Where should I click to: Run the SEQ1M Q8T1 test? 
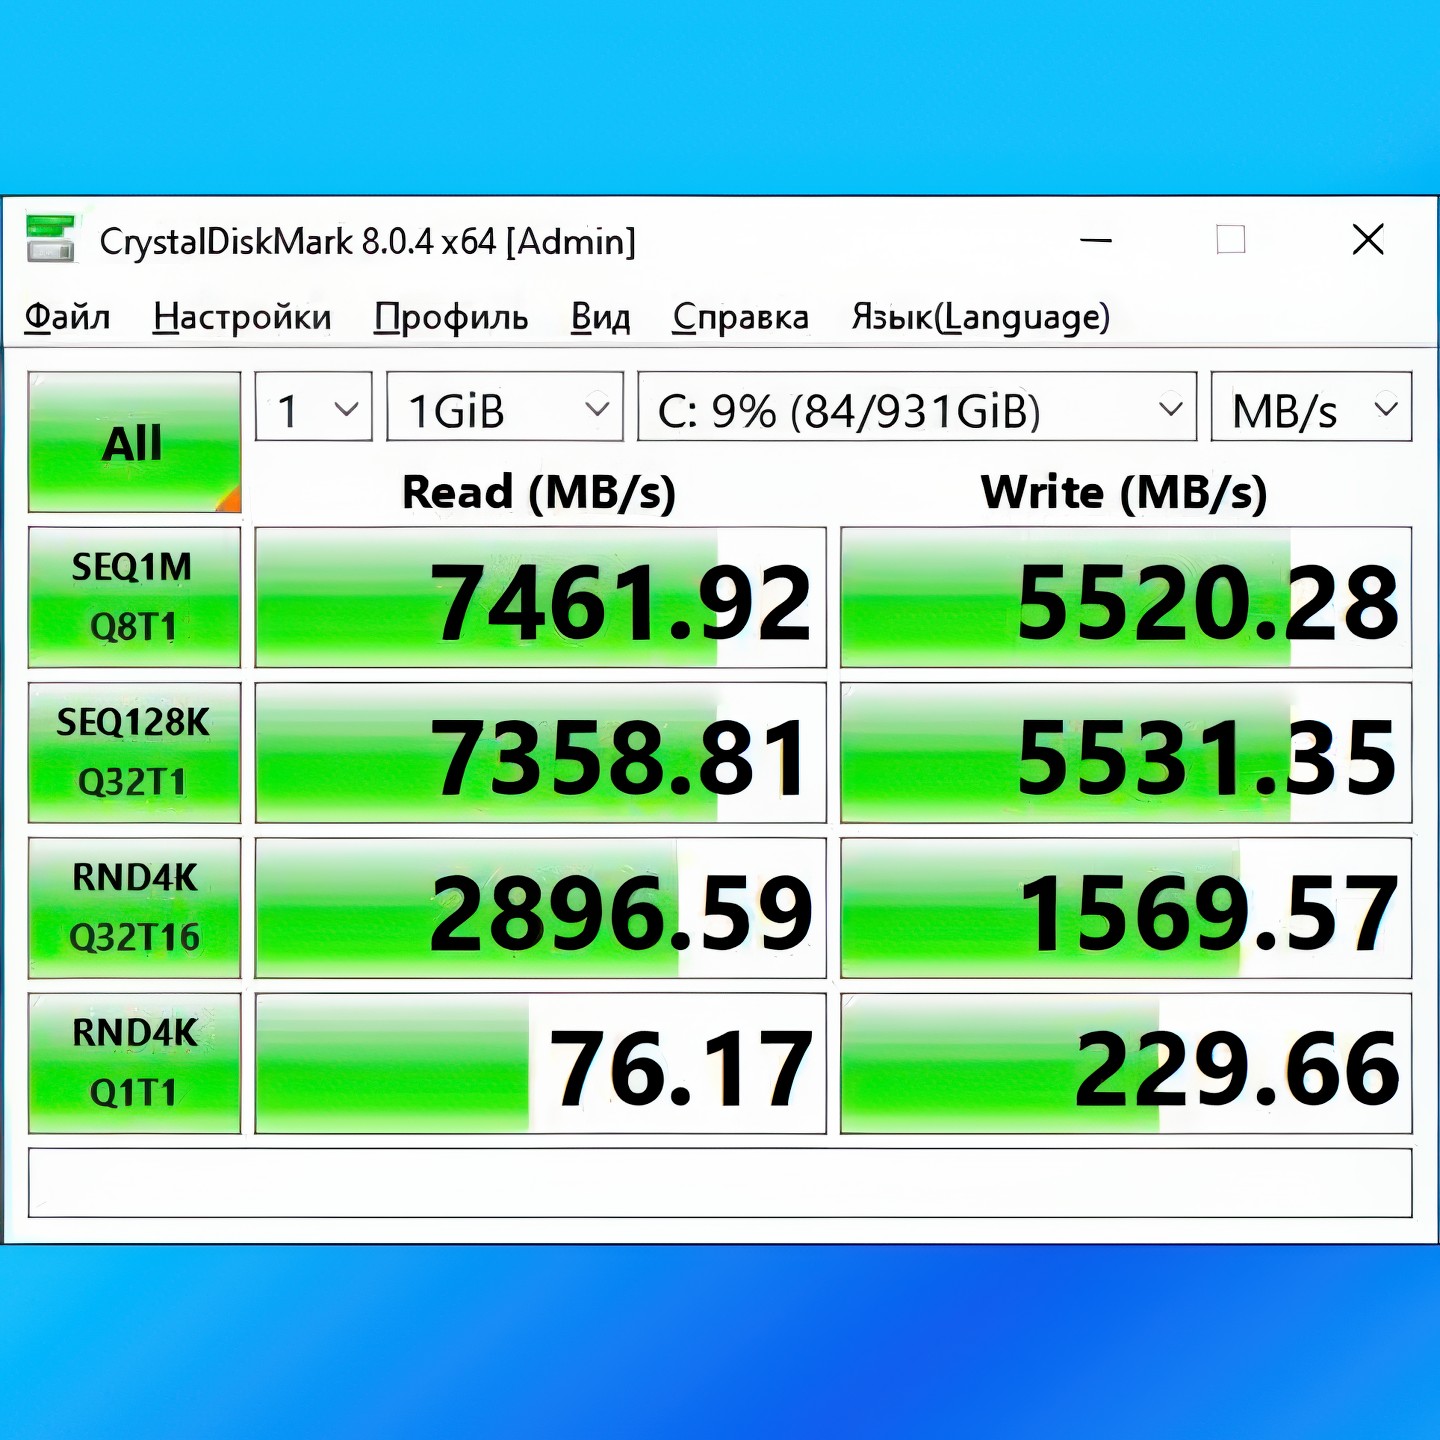tap(134, 597)
